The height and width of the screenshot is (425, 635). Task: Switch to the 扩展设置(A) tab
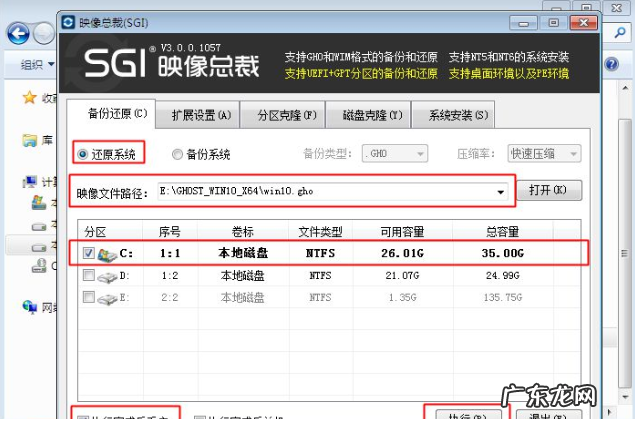(198, 115)
